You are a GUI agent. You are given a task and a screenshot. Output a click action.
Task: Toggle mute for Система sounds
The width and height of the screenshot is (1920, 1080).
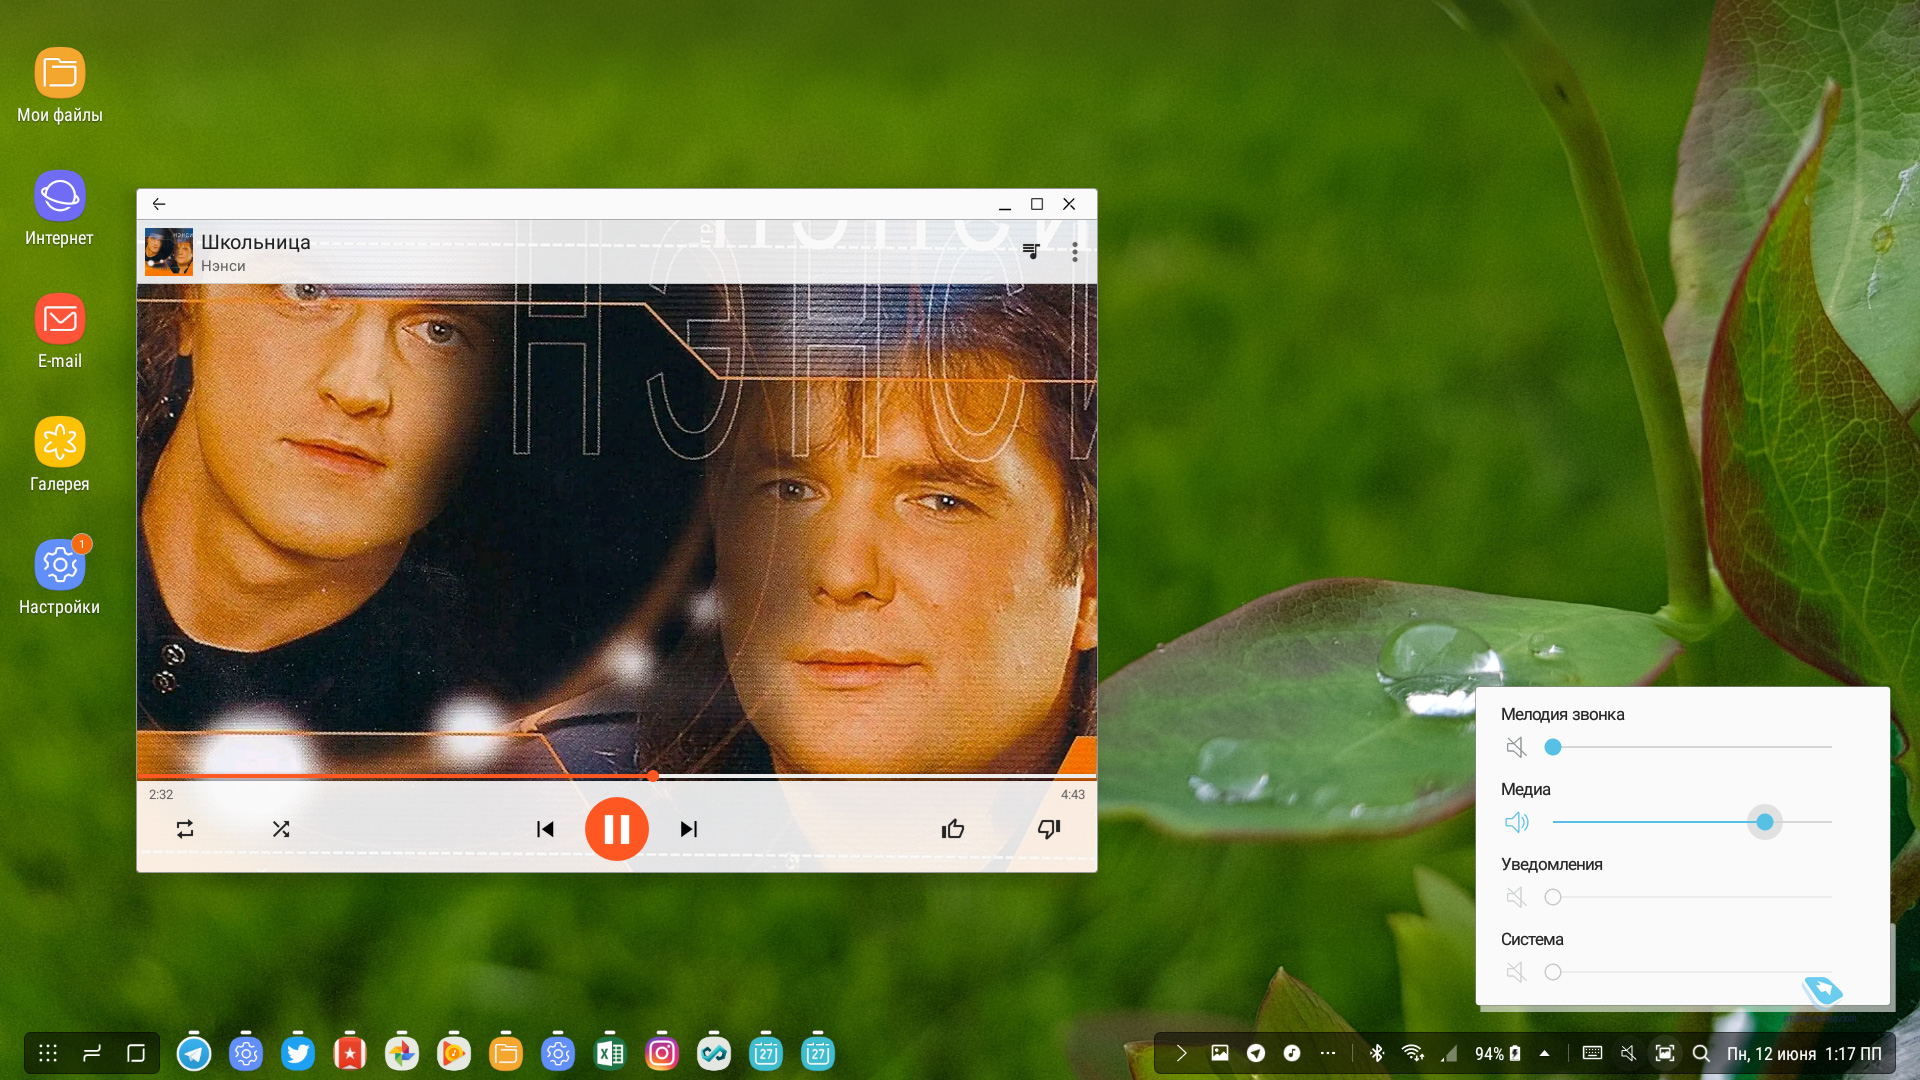tap(1516, 972)
